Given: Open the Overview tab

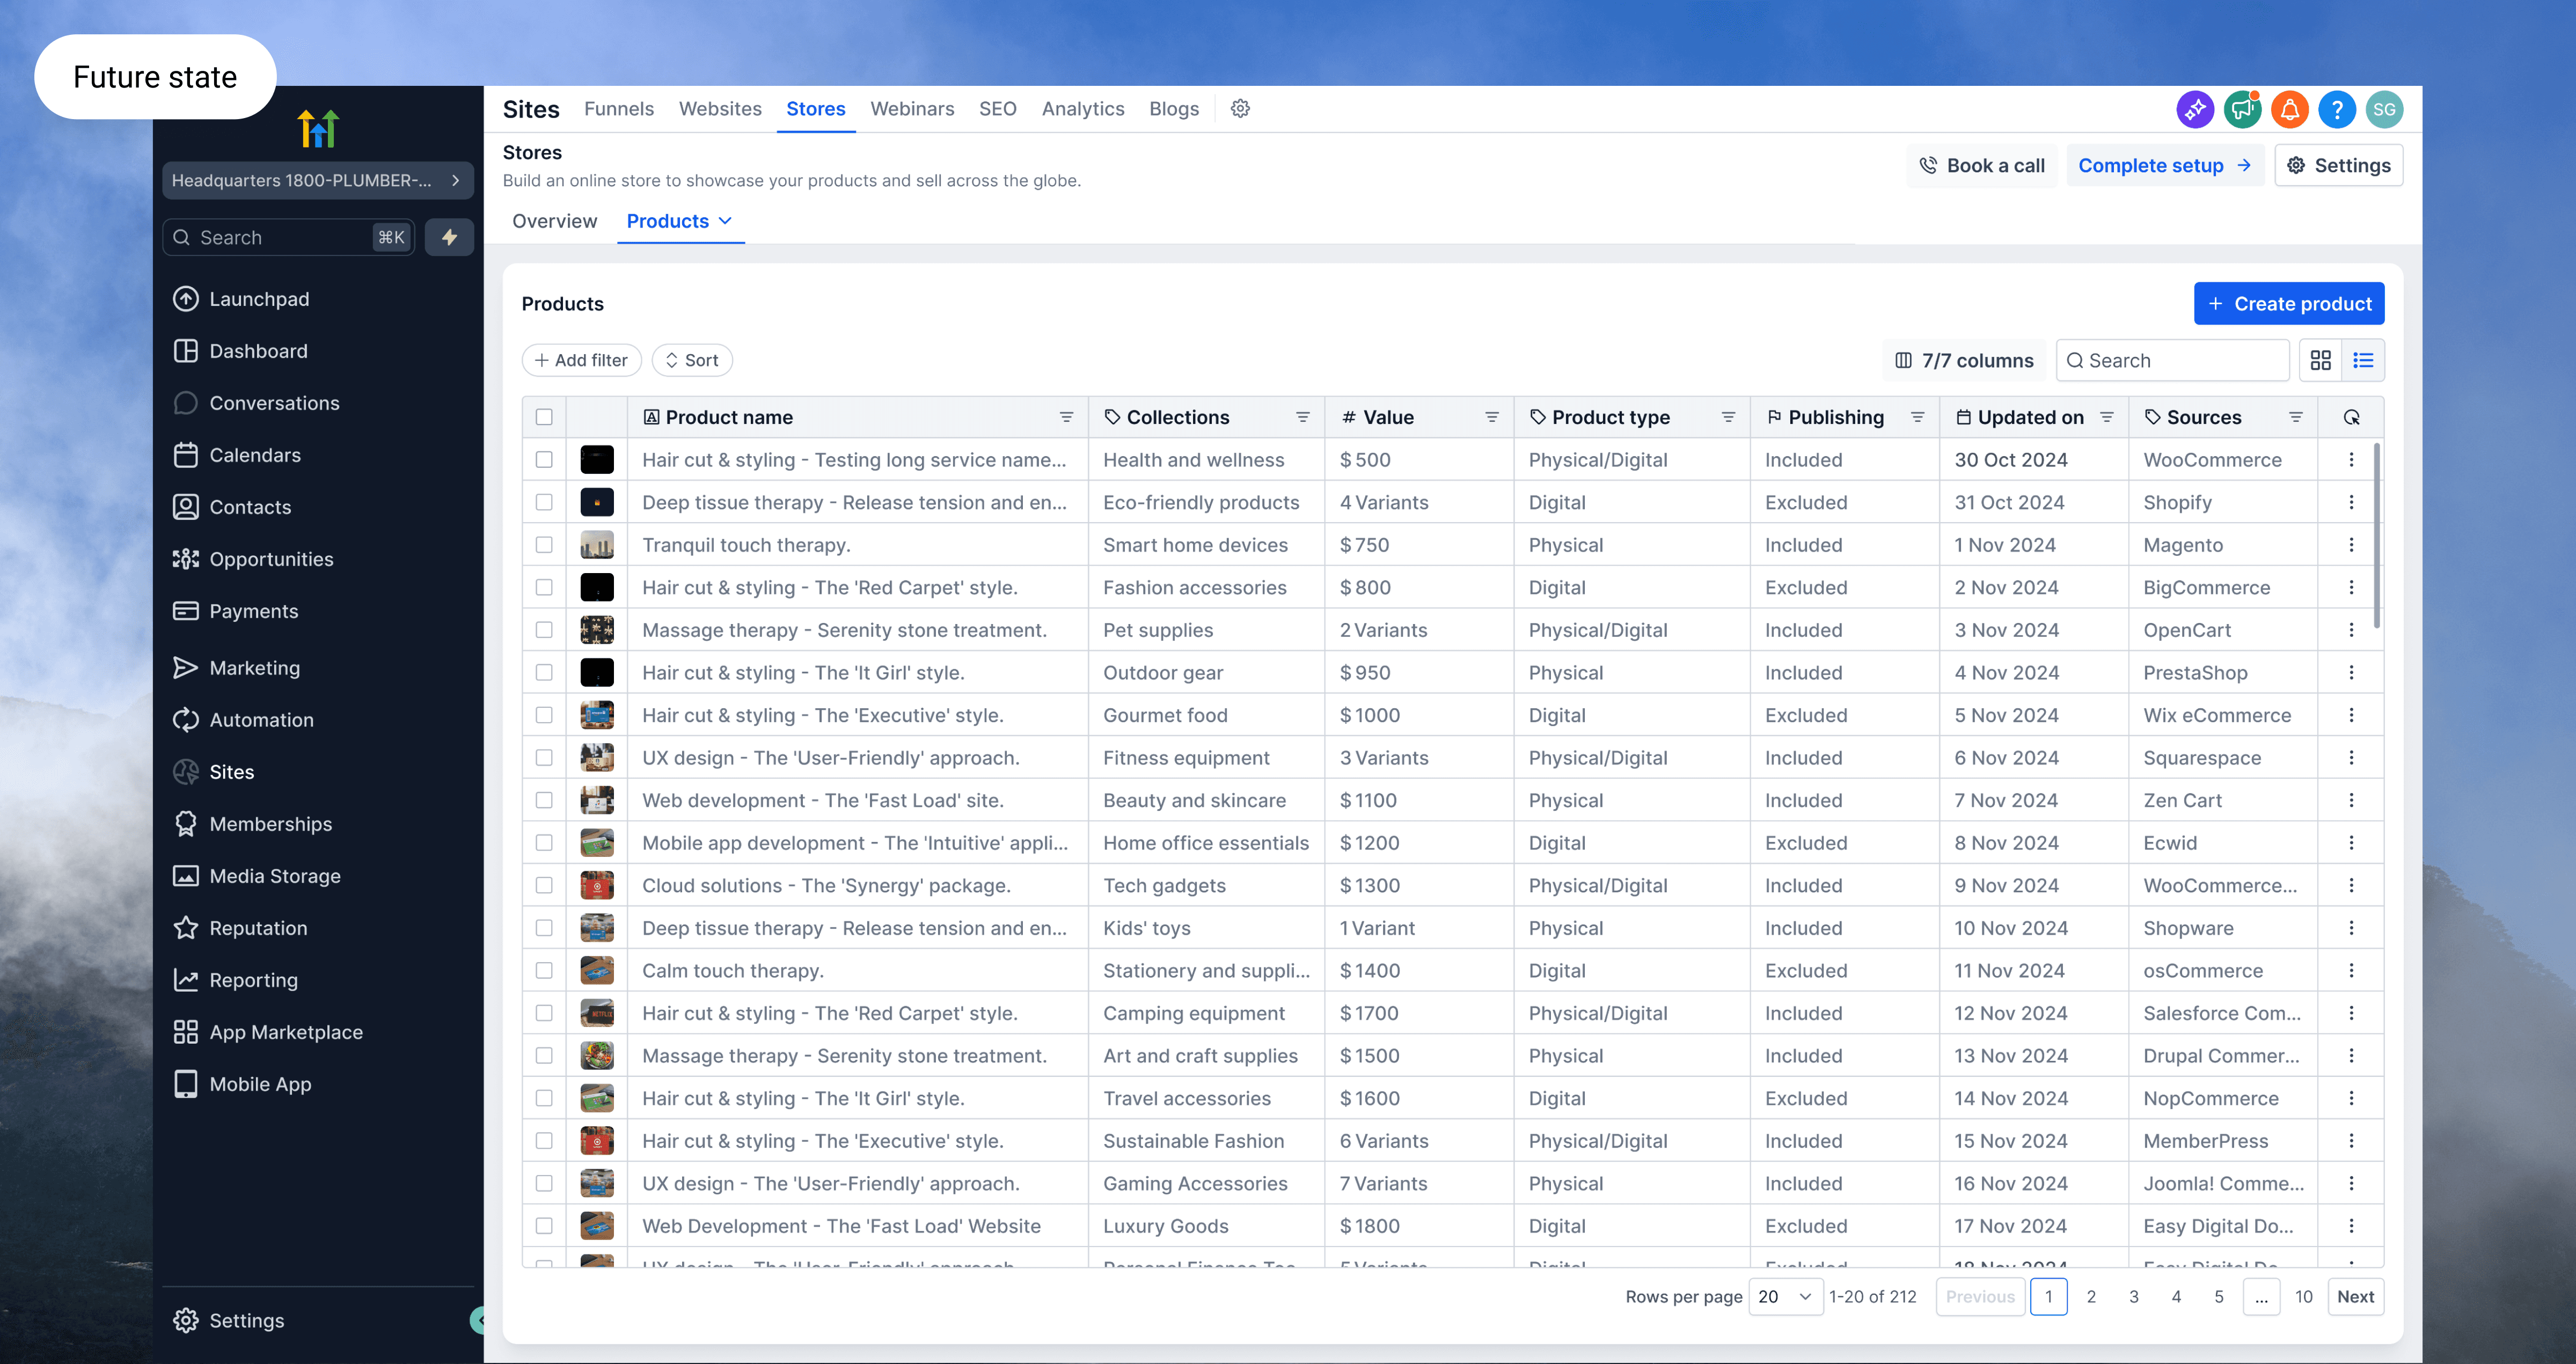Looking at the screenshot, I should tap(554, 221).
